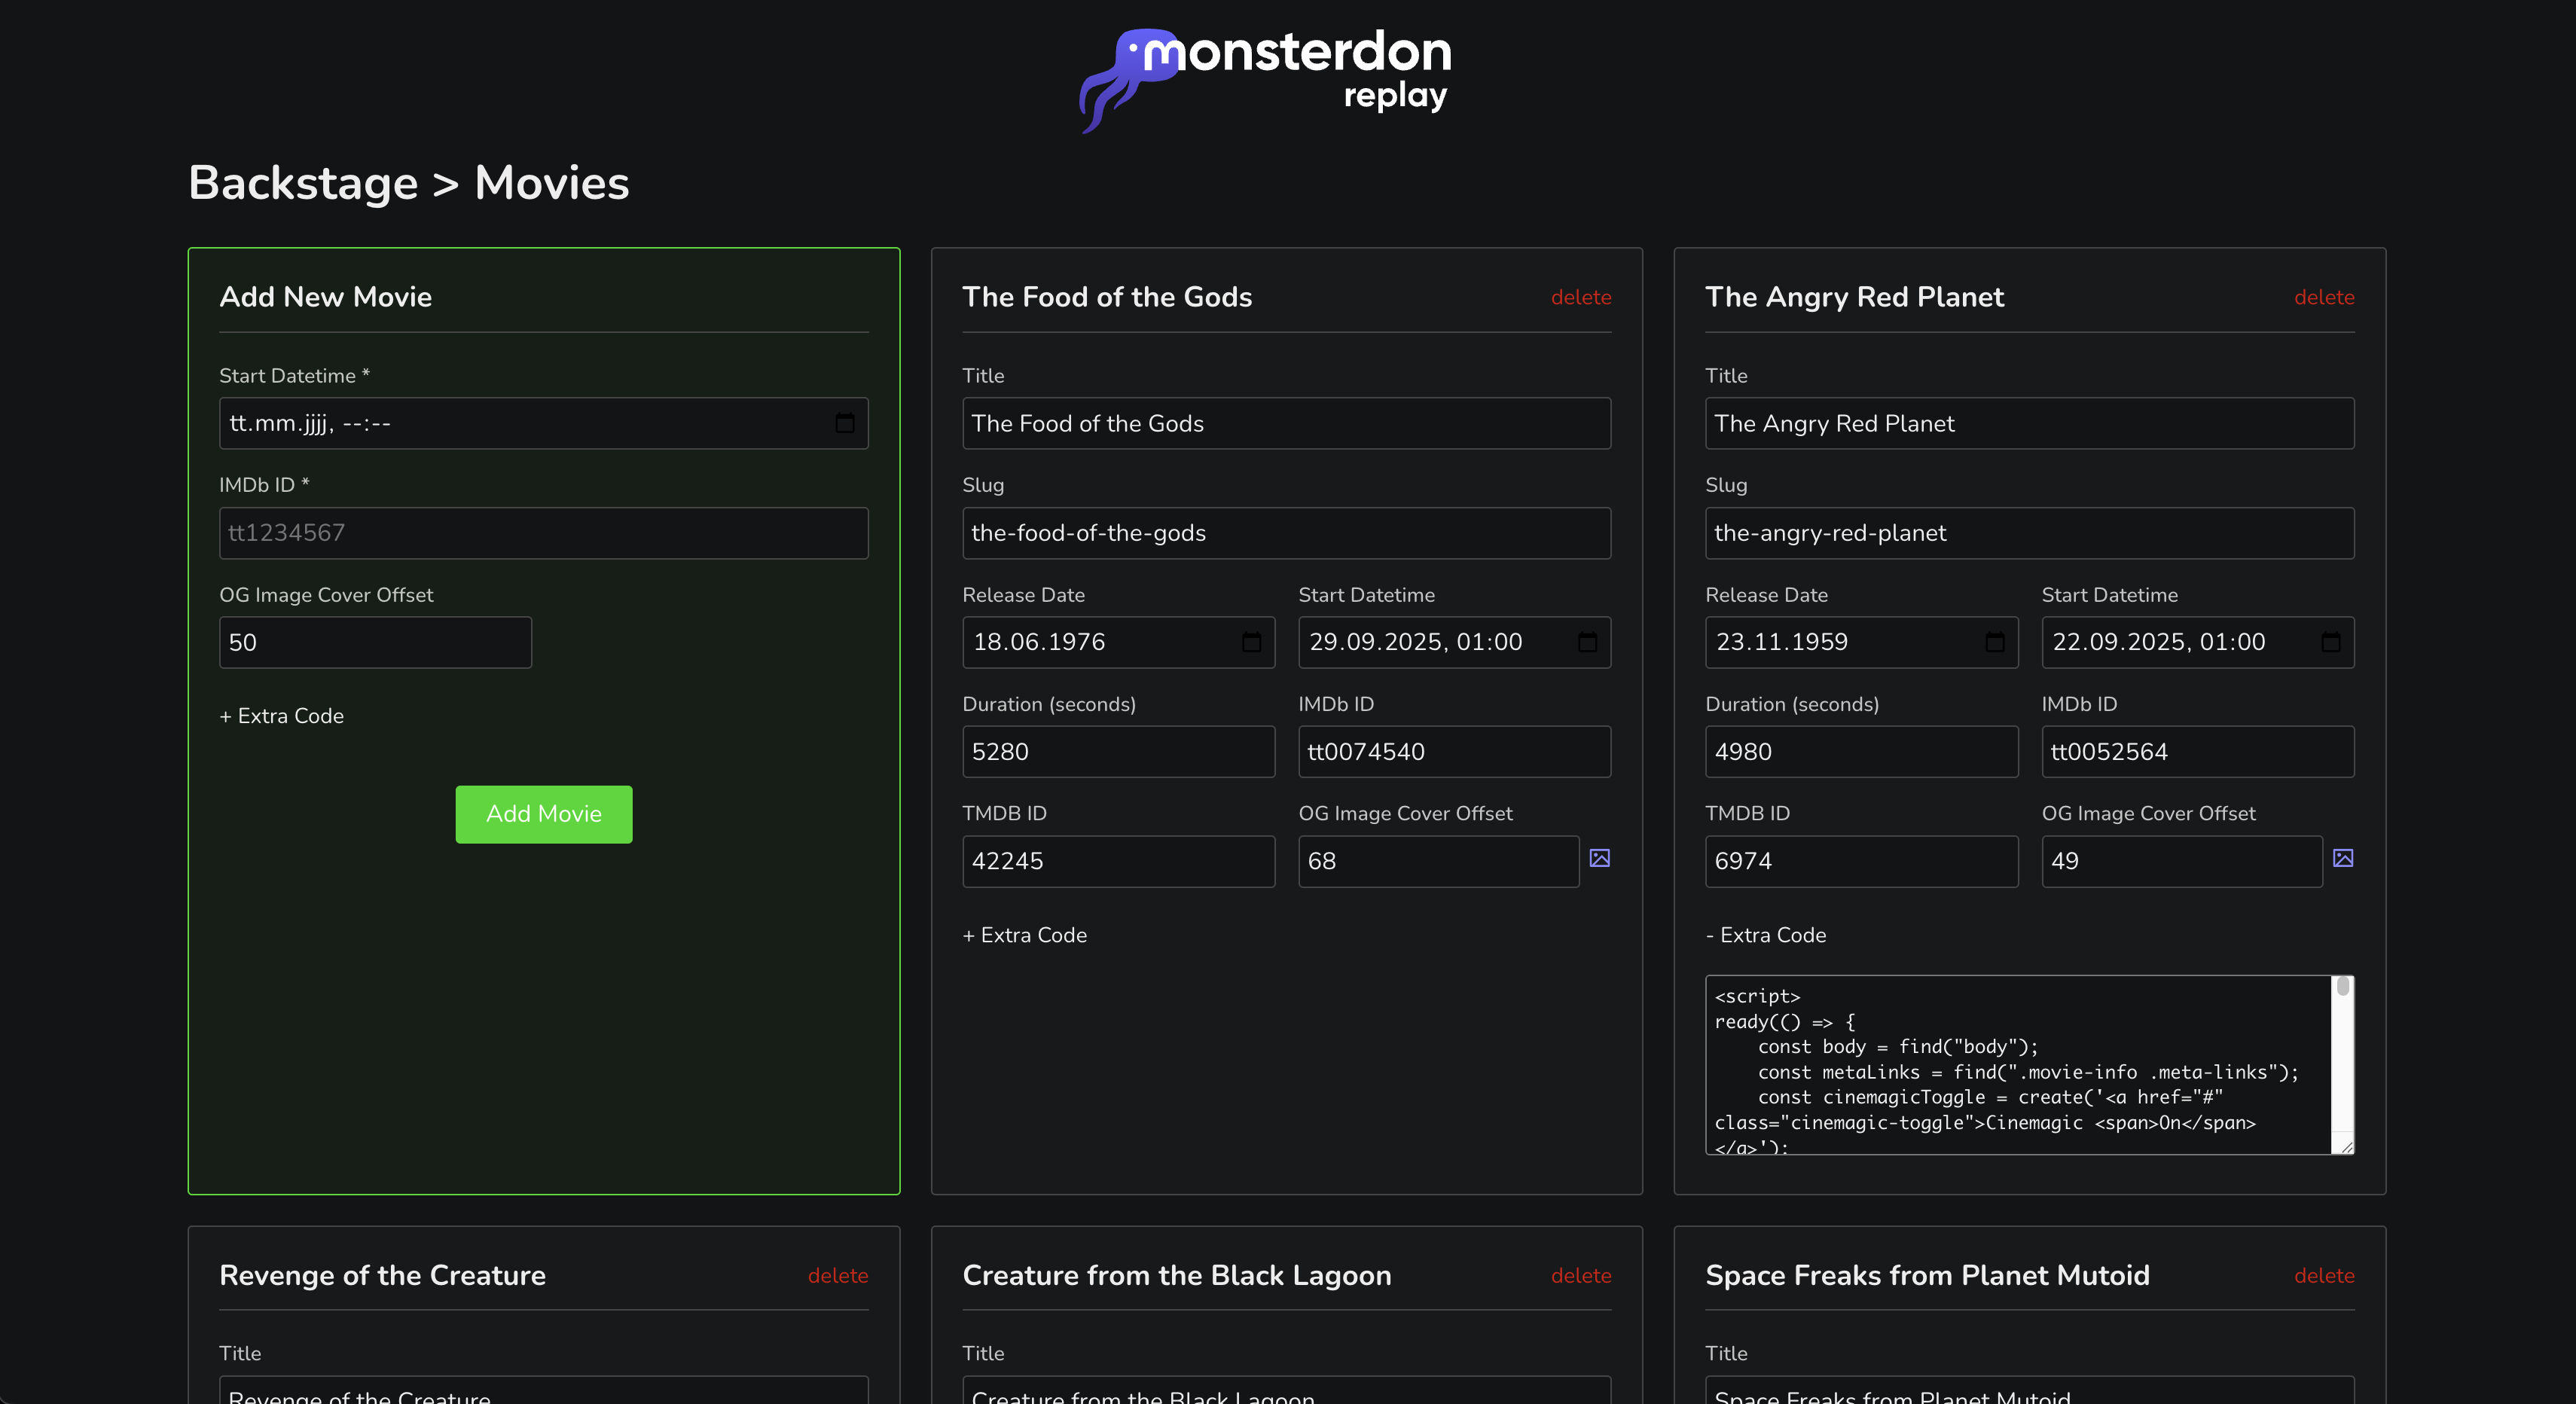Image resolution: width=2576 pixels, height=1404 pixels.
Task: Open the Start Datetime calendar picker in Add New Movie
Action: (x=845, y=423)
